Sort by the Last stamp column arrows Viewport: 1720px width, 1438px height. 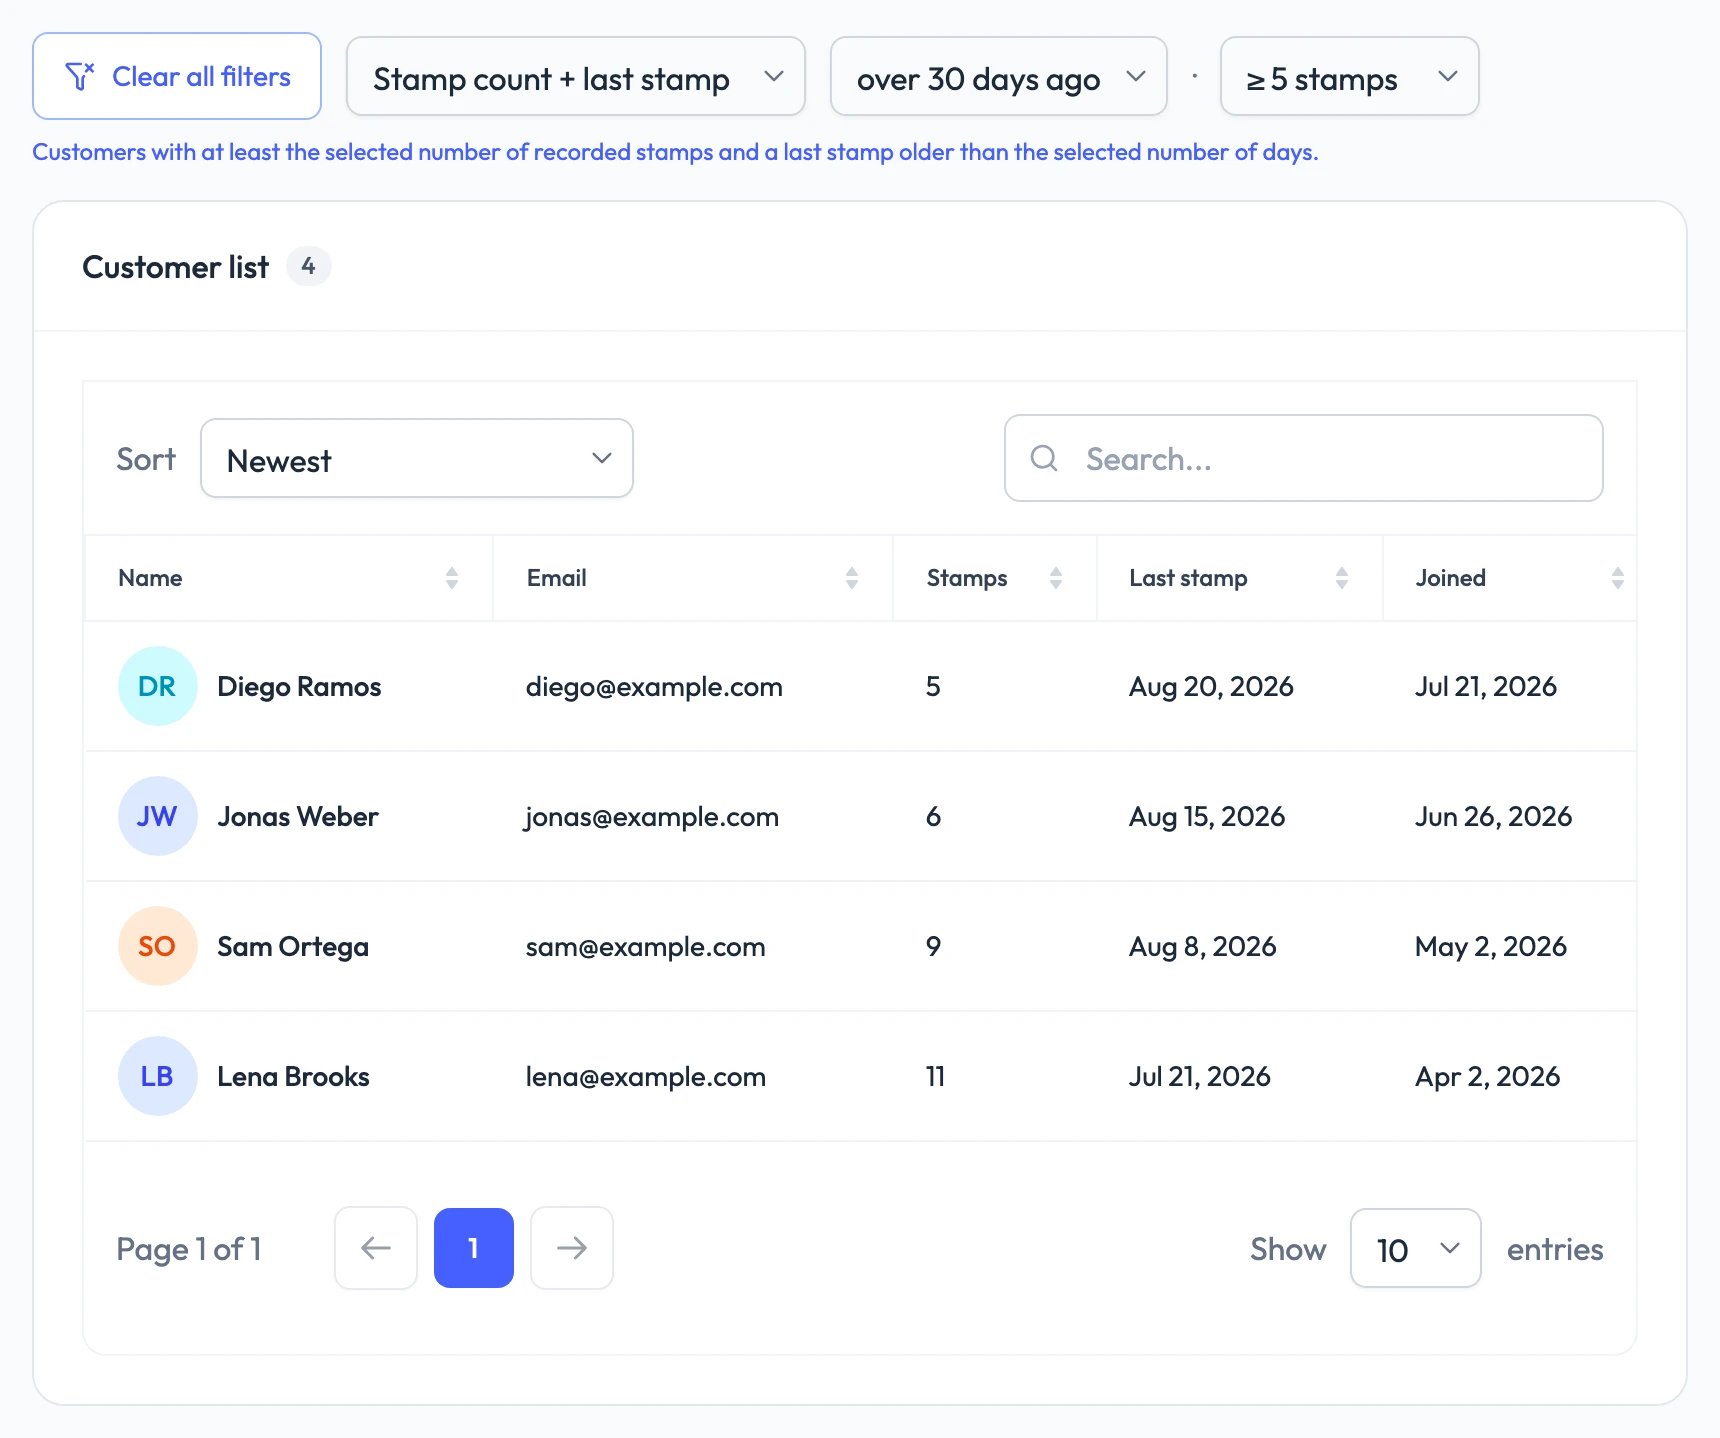(x=1342, y=578)
